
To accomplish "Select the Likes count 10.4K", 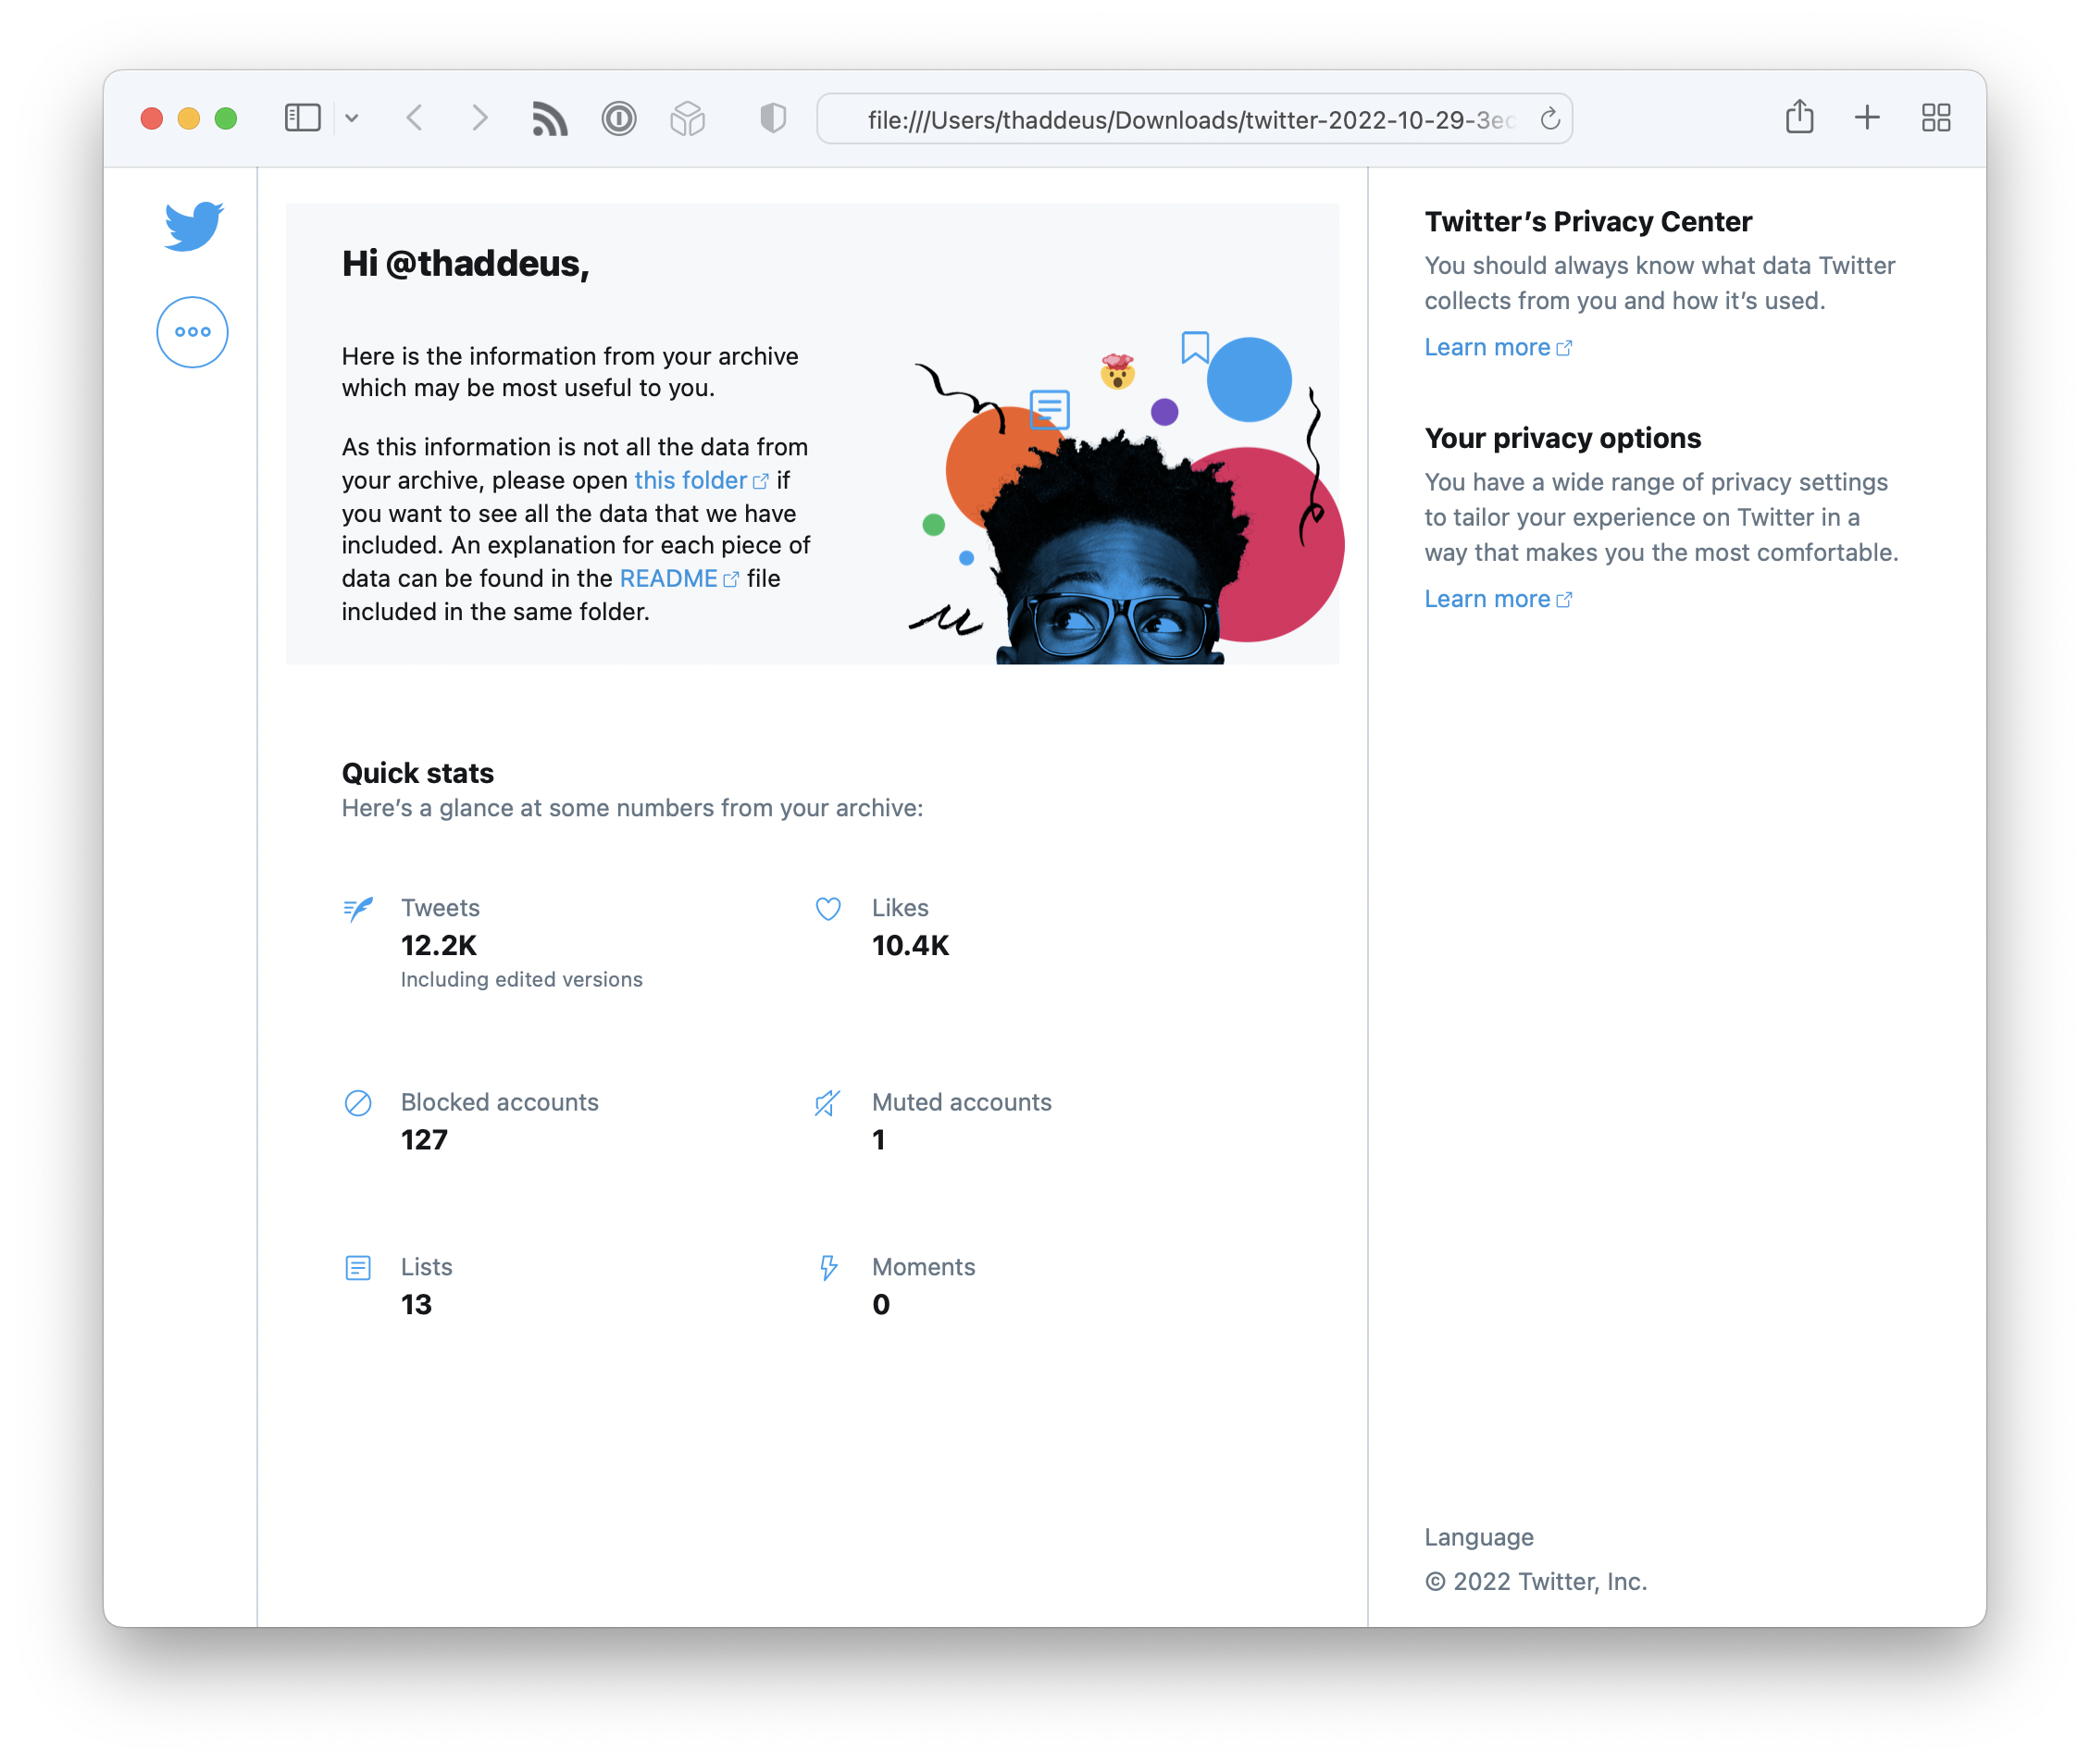I will [x=910, y=945].
